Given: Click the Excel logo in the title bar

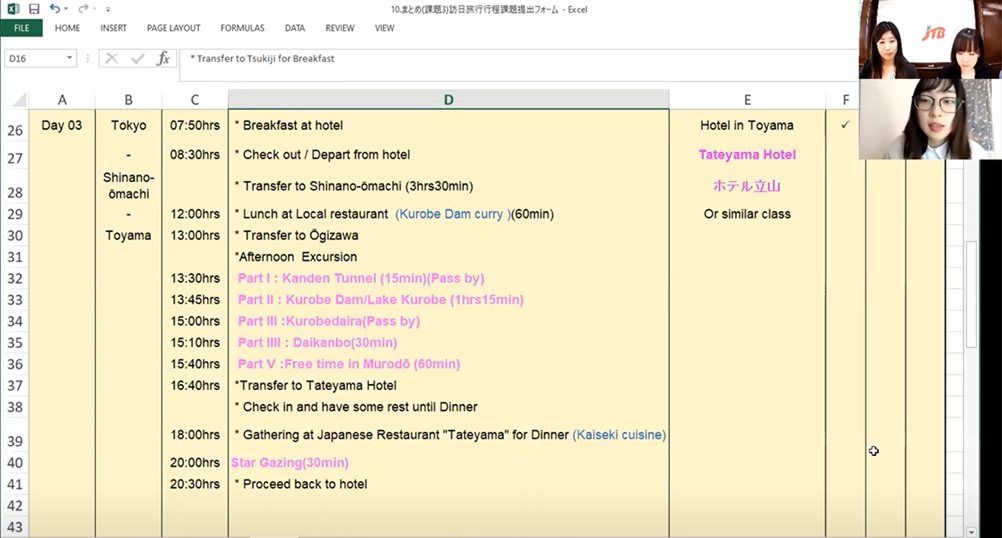Looking at the screenshot, I should coord(12,9).
